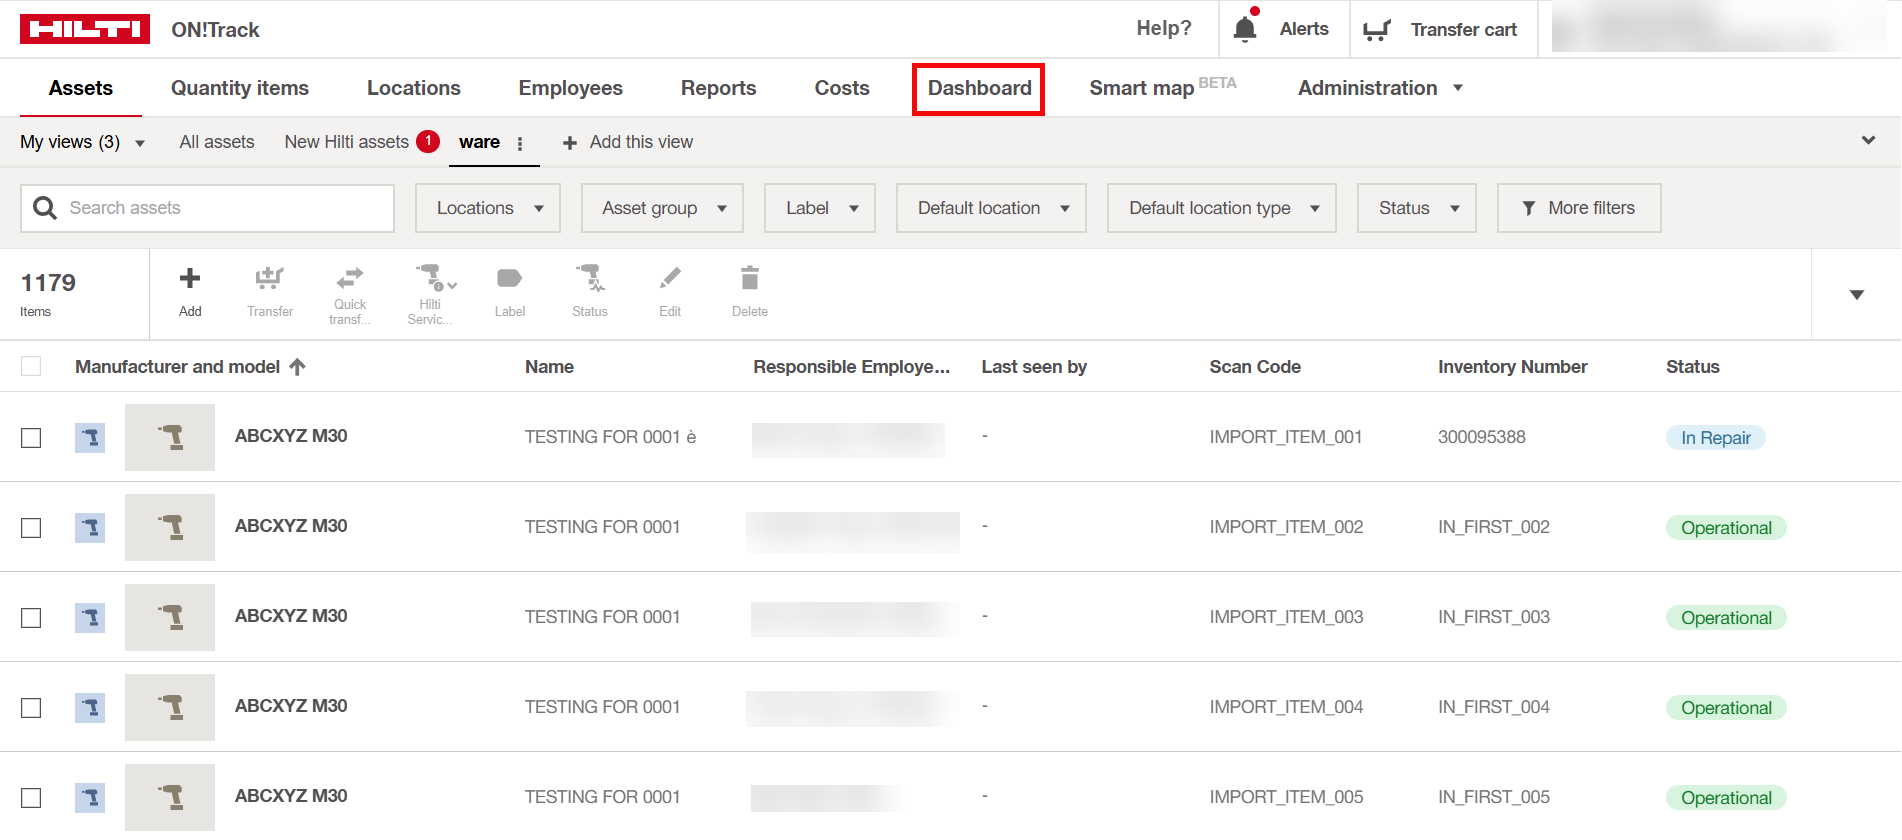Click the Quick transfer arrows icon

350,278
